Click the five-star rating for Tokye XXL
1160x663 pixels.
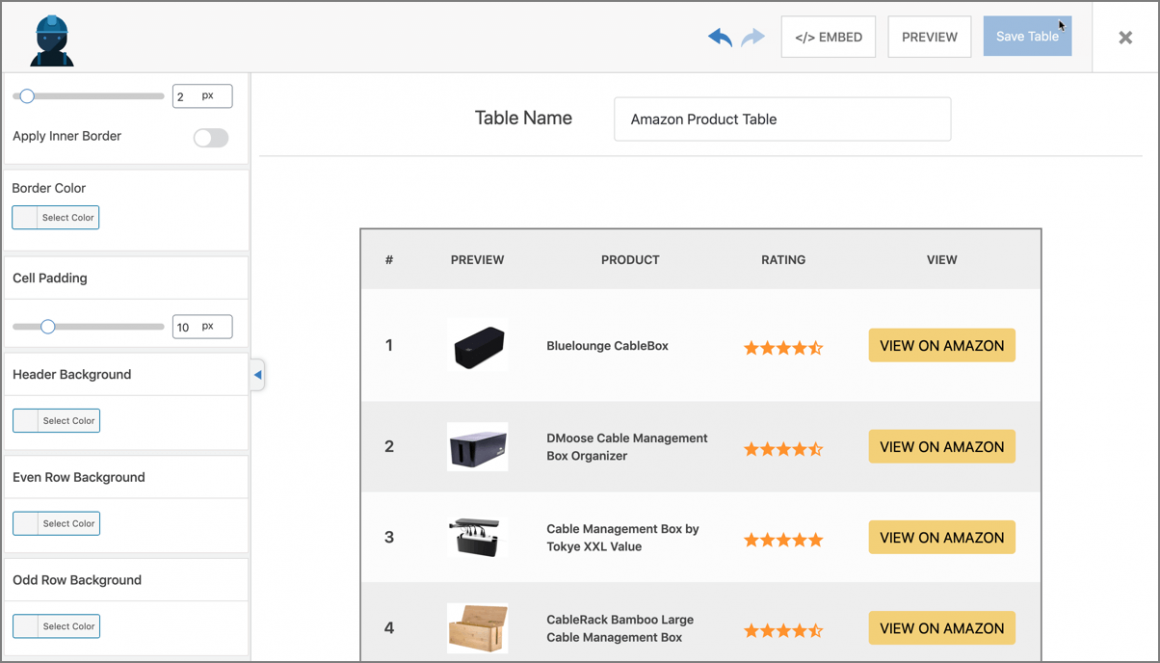[x=783, y=540]
